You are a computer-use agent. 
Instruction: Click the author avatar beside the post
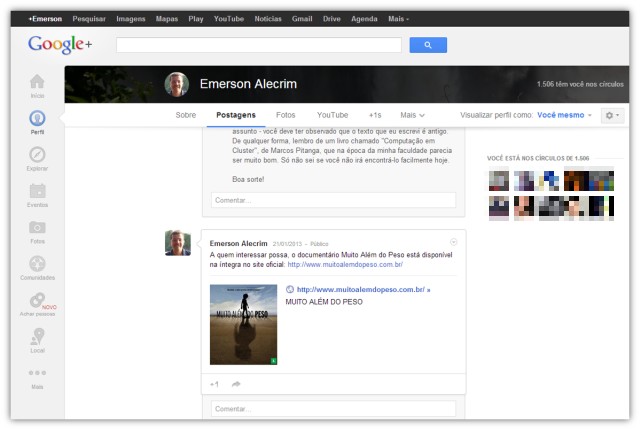click(x=178, y=243)
